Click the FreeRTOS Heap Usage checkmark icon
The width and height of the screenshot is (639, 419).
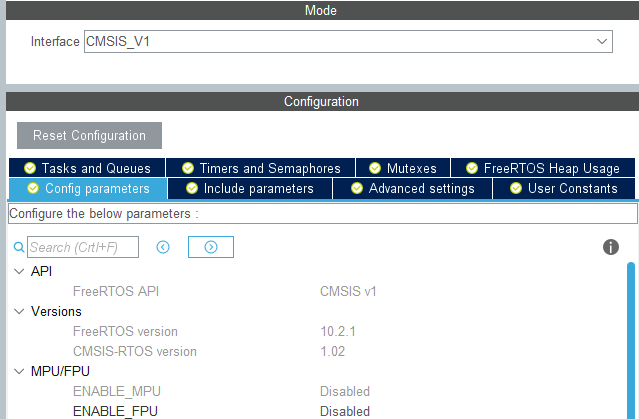pos(472,168)
